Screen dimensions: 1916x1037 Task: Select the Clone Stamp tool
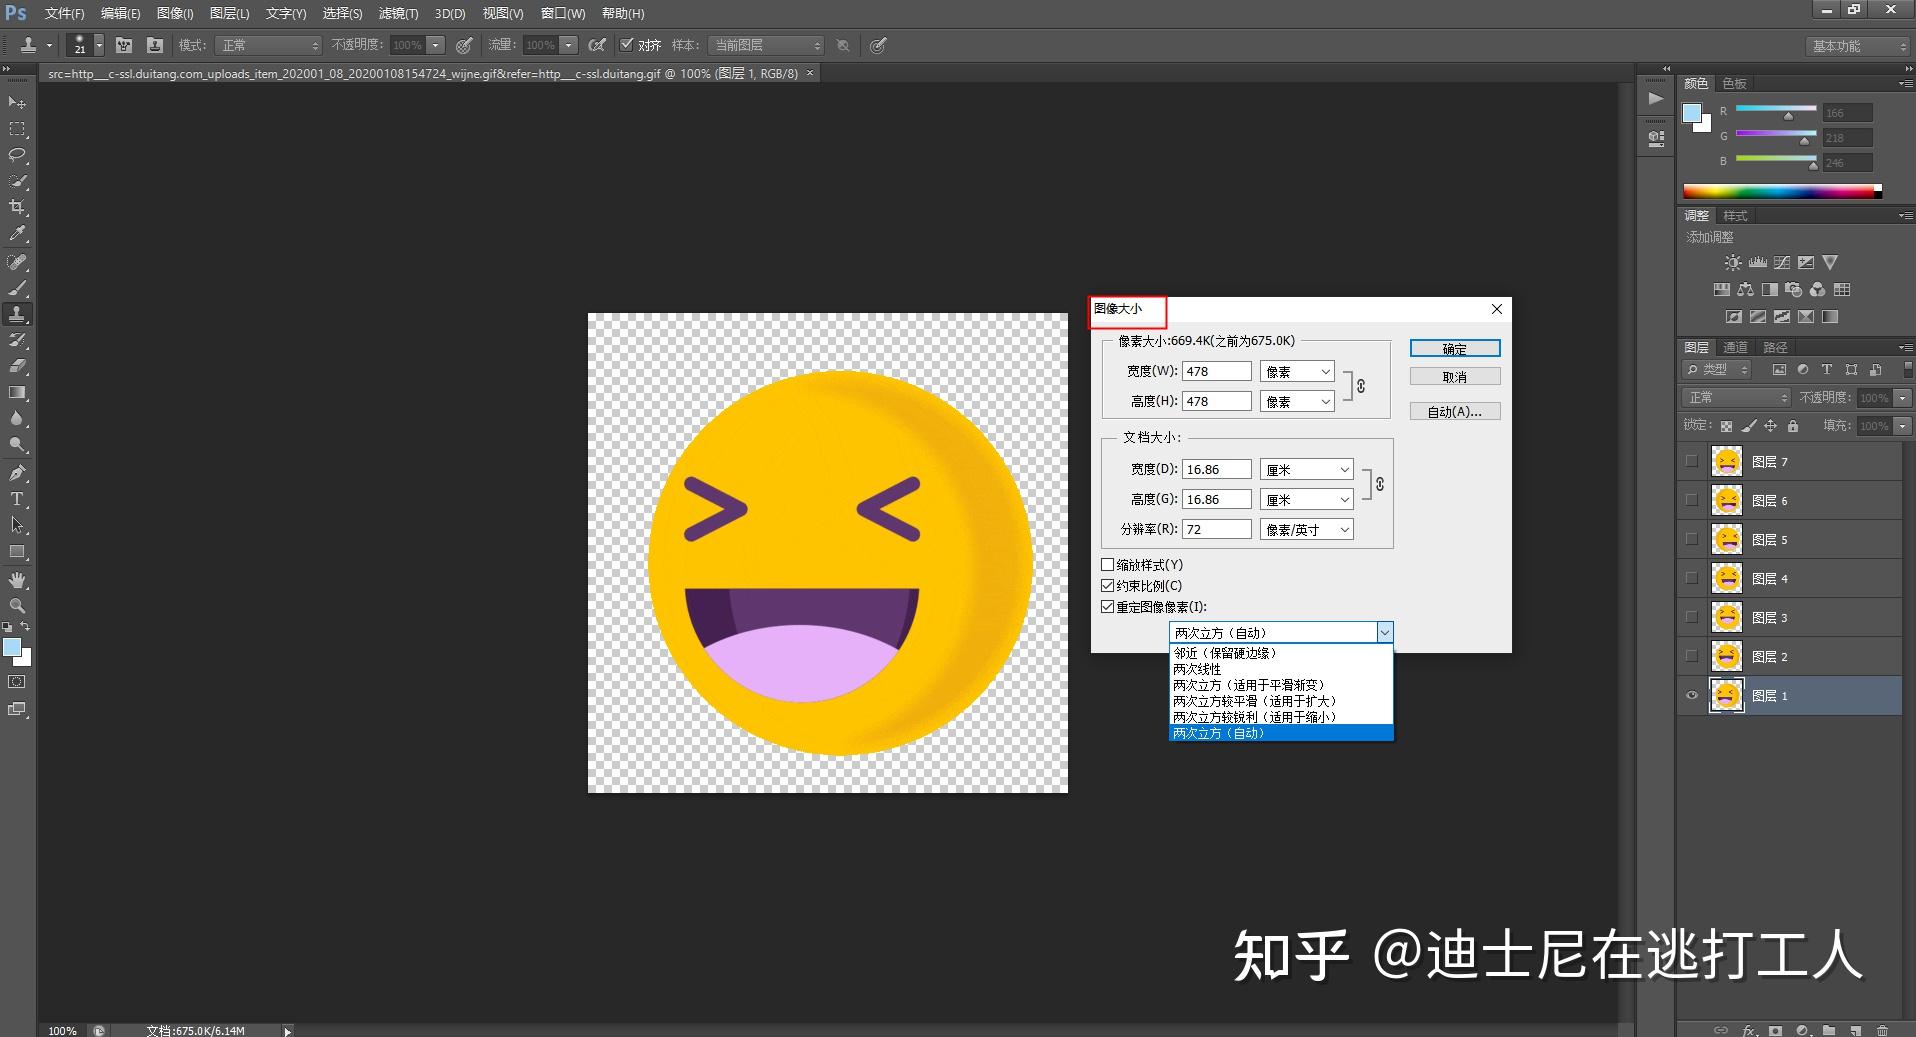pyautogui.click(x=17, y=314)
